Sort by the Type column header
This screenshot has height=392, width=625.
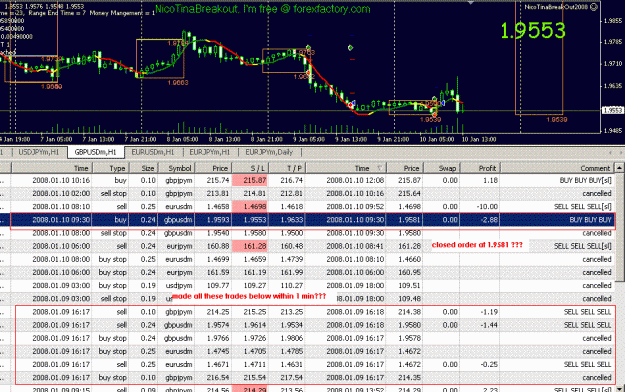tap(110, 168)
